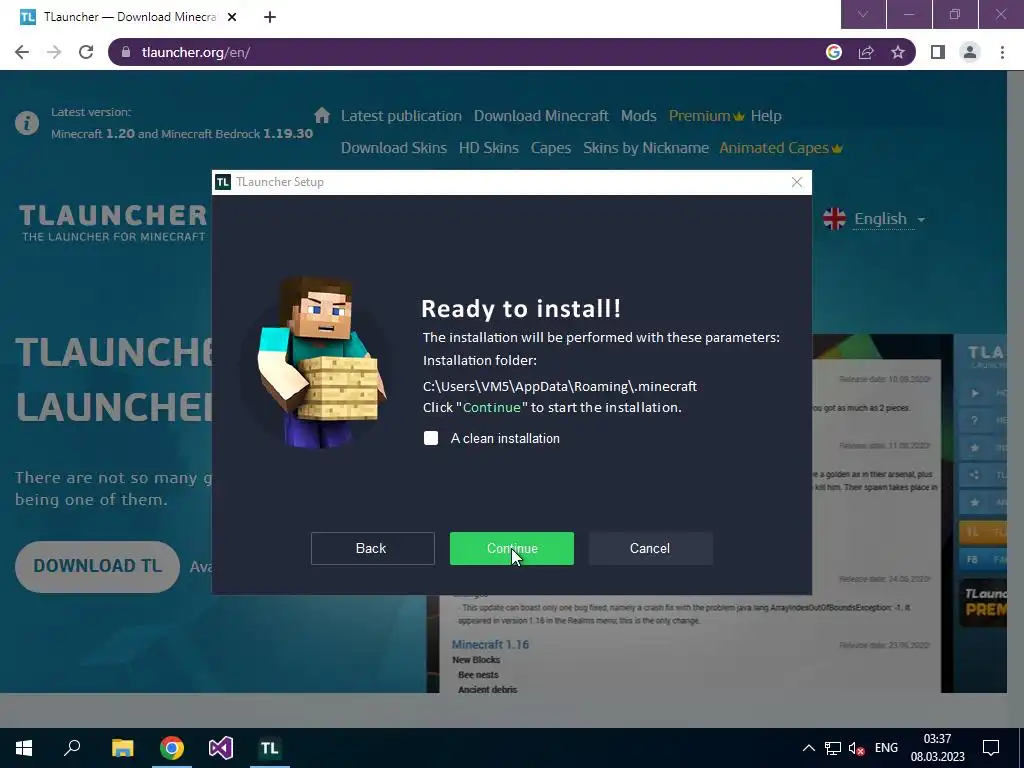Toggle Chrome side panel icon
The image size is (1024, 768).
pos(938,52)
